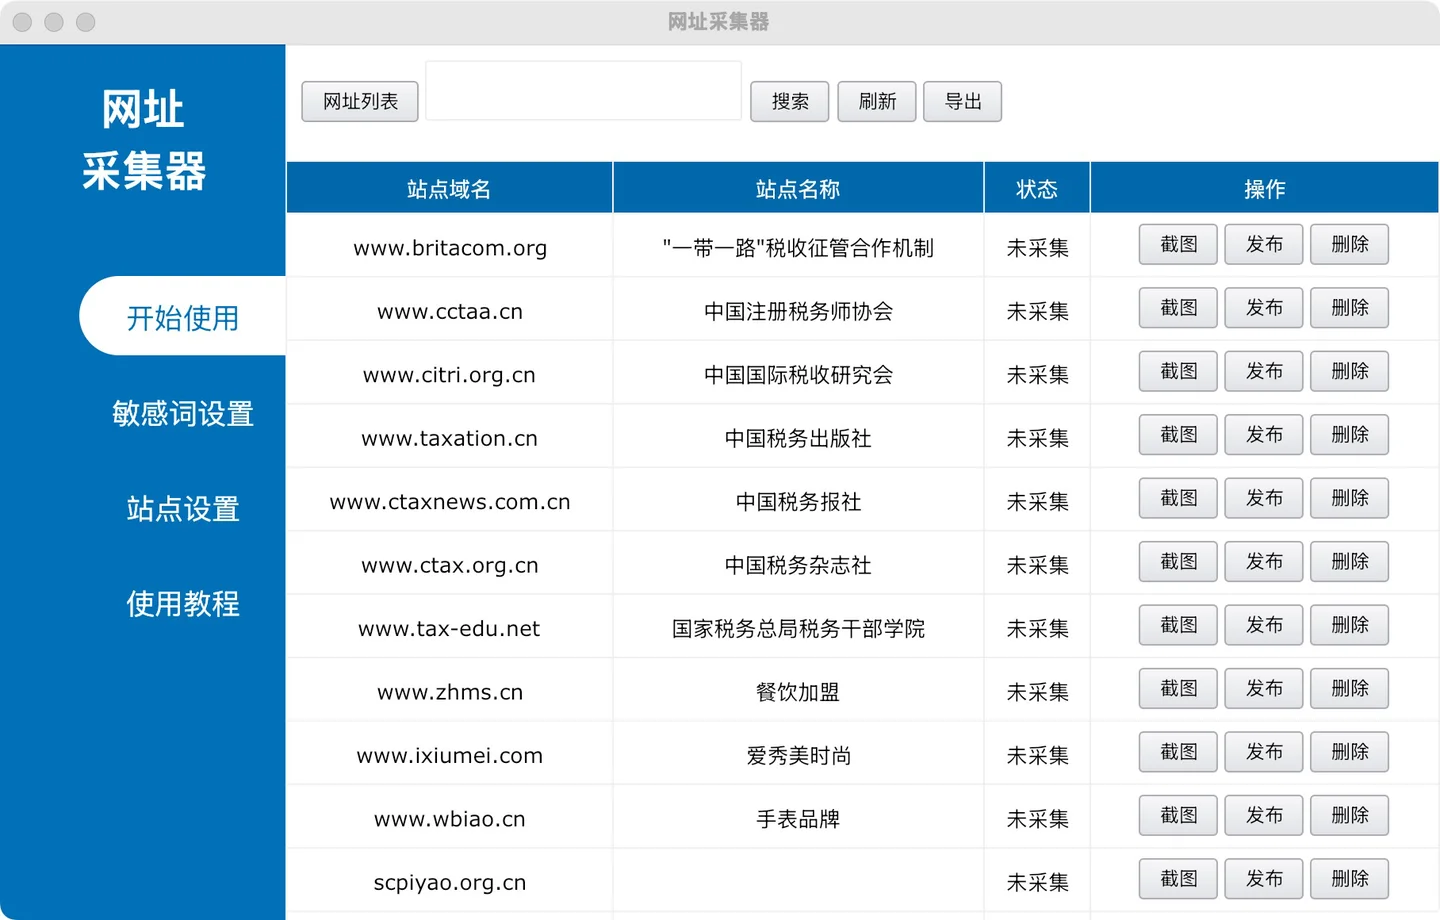This screenshot has width=1440, height=920.
Task: Select the www.wbiao.cn domain cell
Action: click(450, 819)
